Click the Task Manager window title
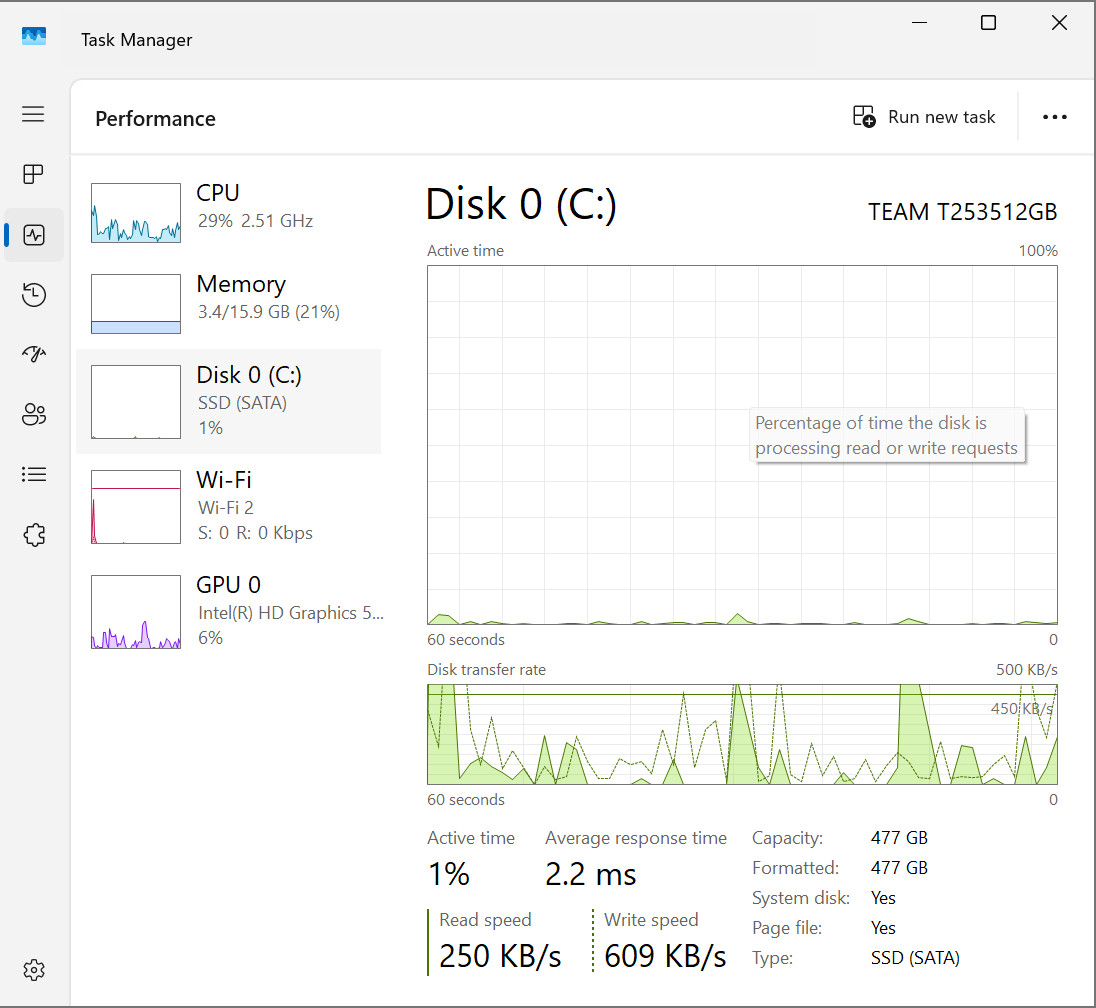Image resolution: width=1096 pixels, height=1008 pixels. 136,40
